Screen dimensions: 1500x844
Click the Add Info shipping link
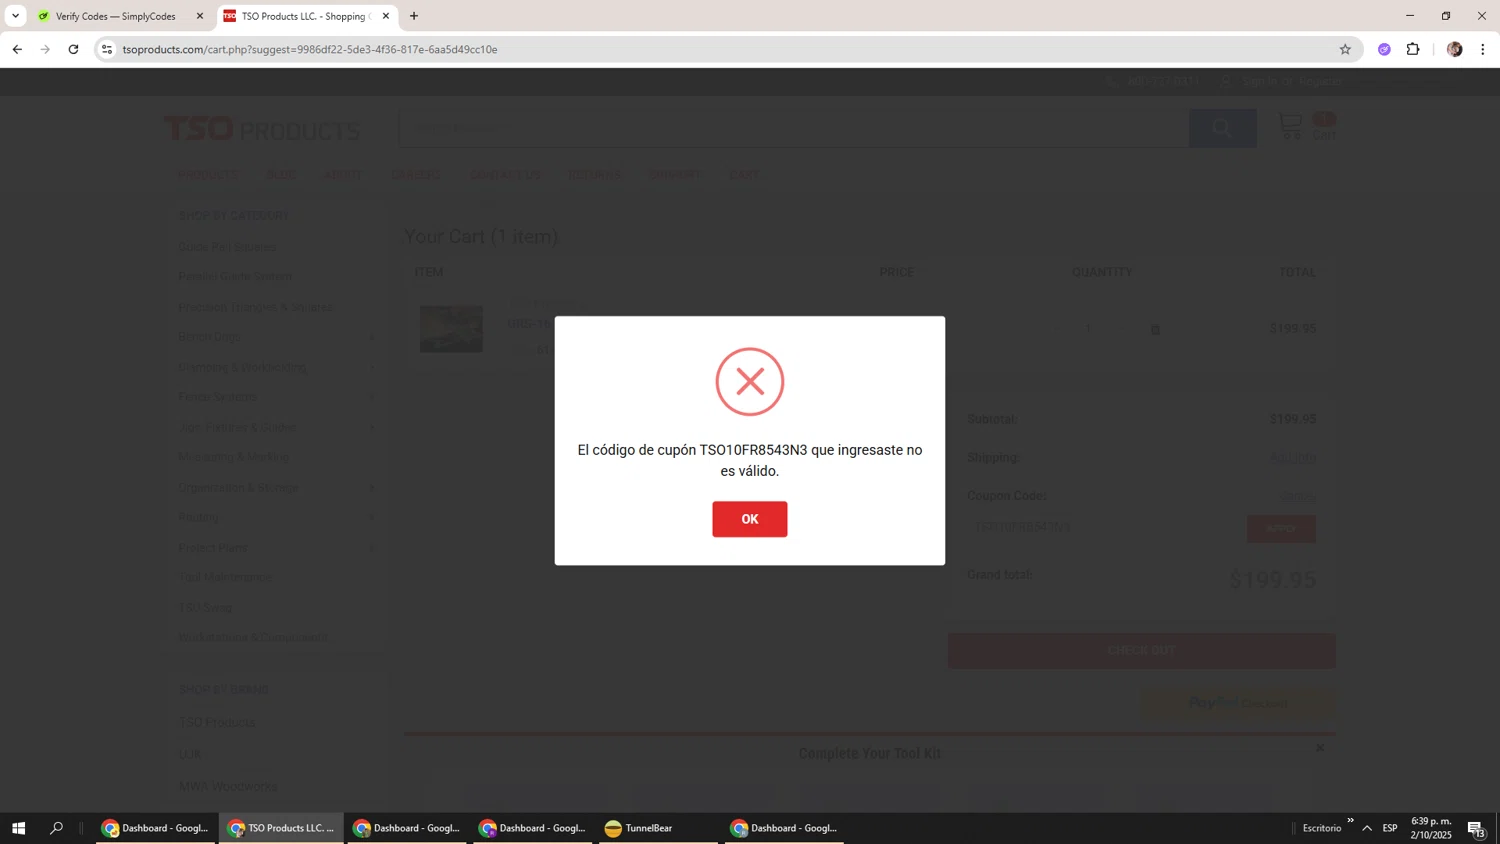coord(1293,458)
